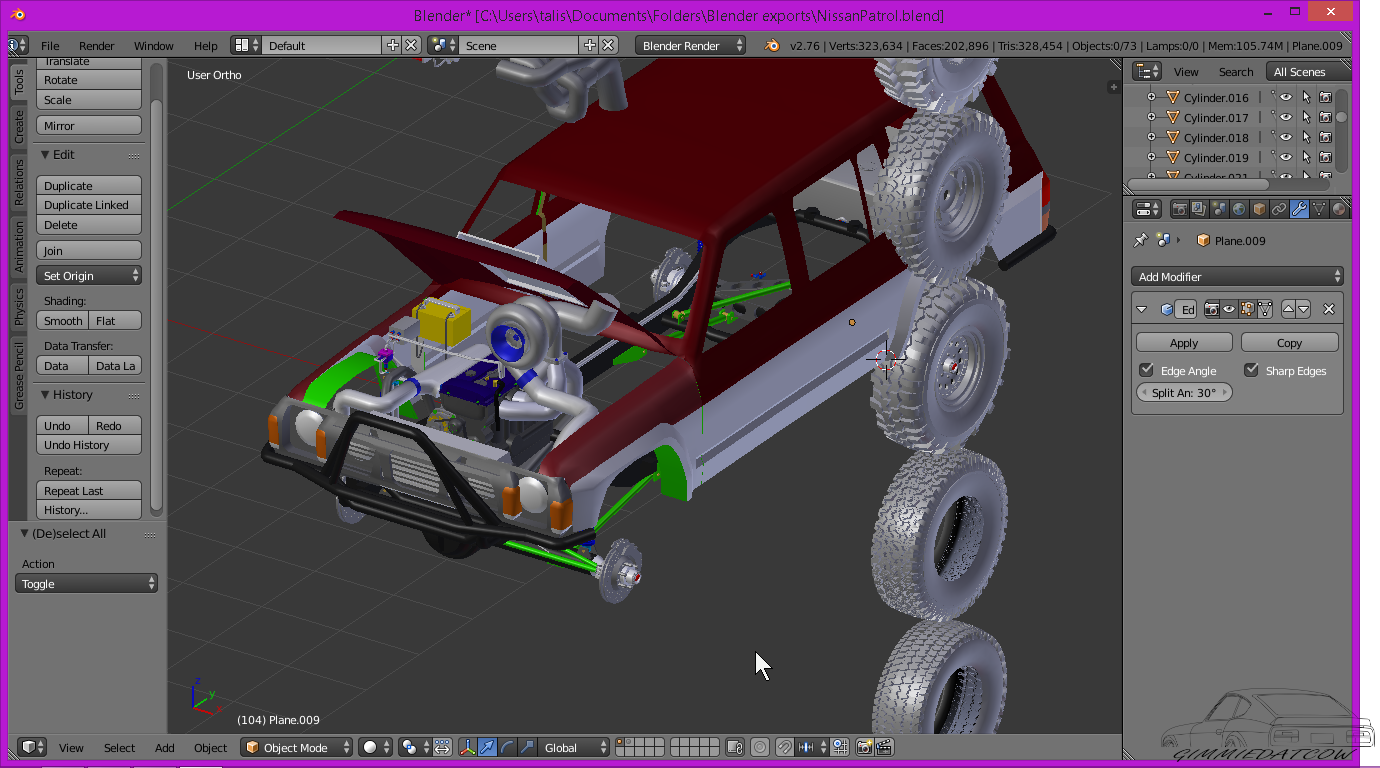Move modifier down in the stack
The width and height of the screenshot is (1380, 768).
tap(1304, 310)
